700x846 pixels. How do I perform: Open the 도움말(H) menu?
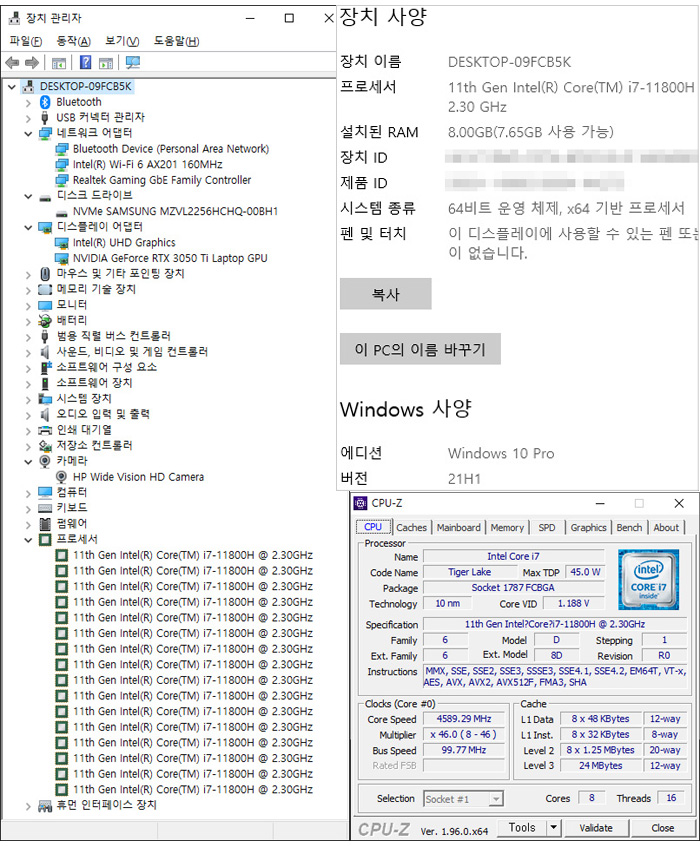coord(176,41)
